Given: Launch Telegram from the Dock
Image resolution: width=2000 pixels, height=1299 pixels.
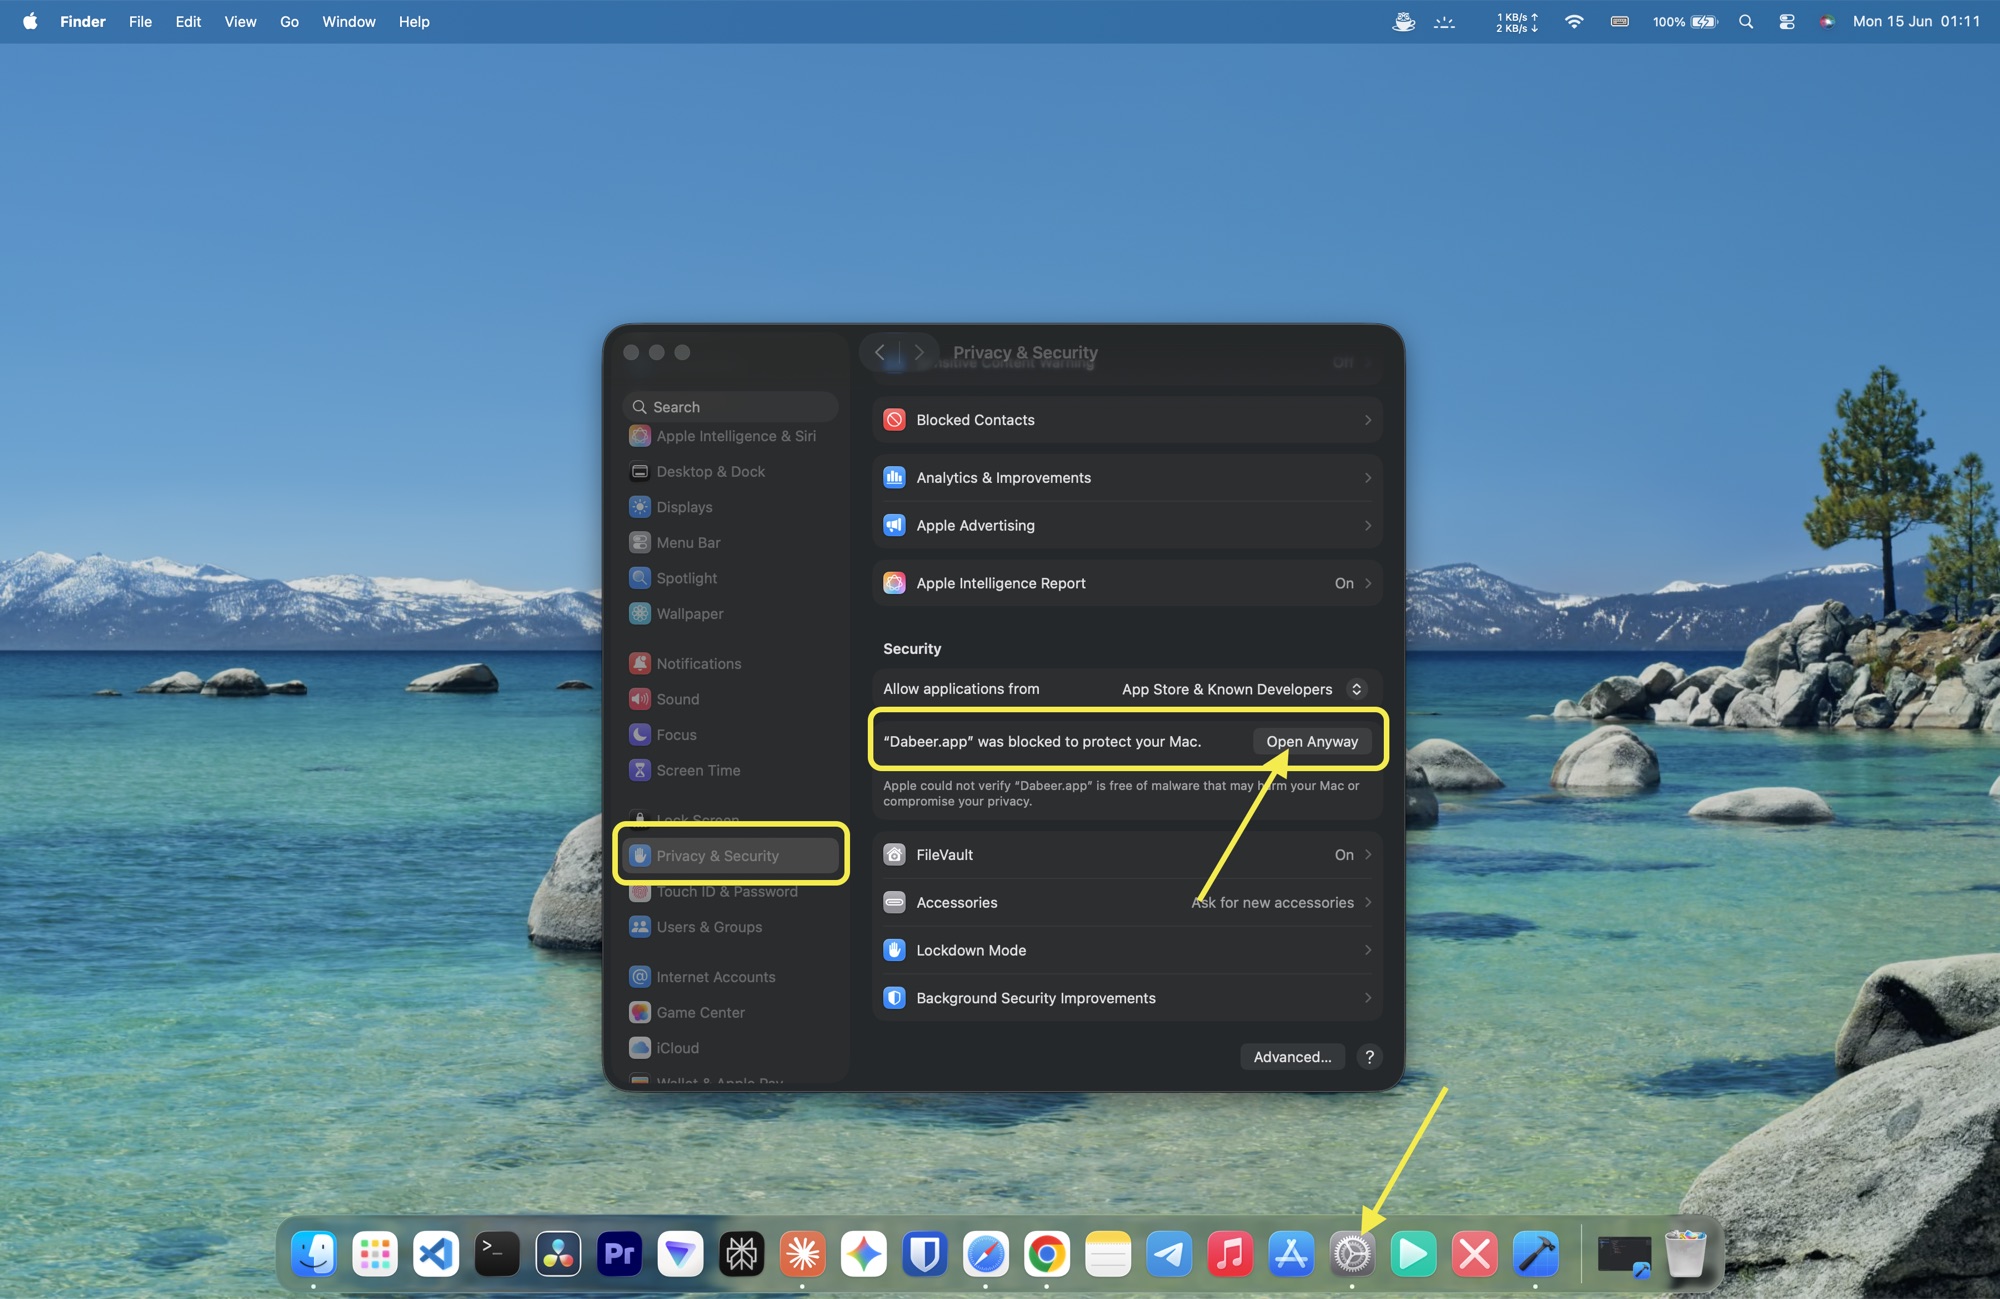Looking at the screenshot, I should 1169,1254.
